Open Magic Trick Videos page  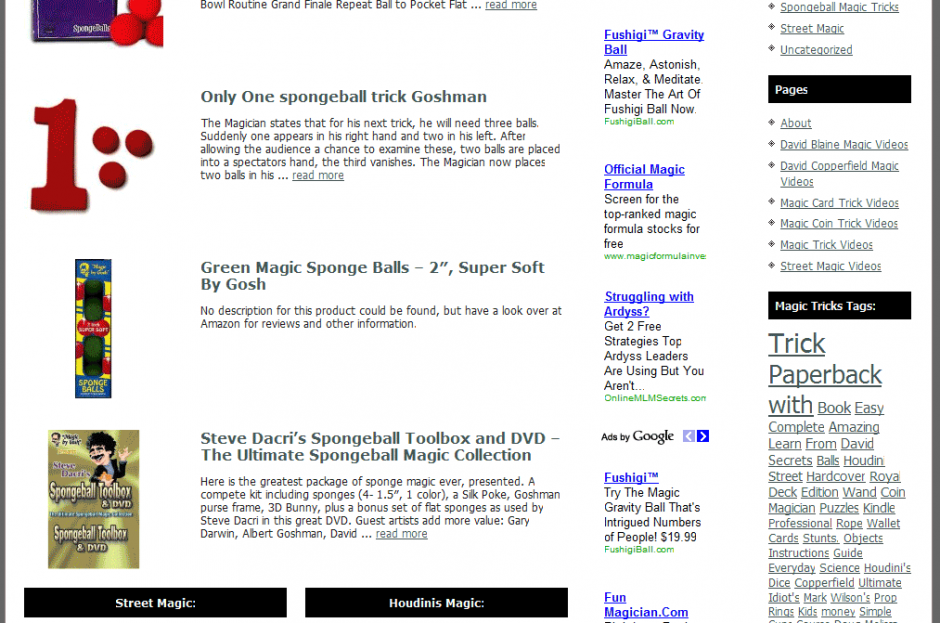826,245
